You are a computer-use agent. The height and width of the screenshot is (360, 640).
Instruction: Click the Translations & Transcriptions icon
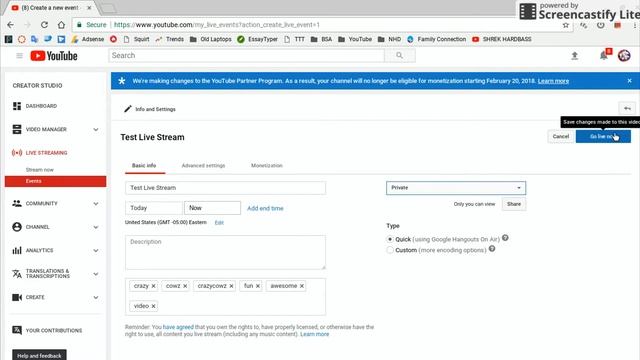[17, 273]
